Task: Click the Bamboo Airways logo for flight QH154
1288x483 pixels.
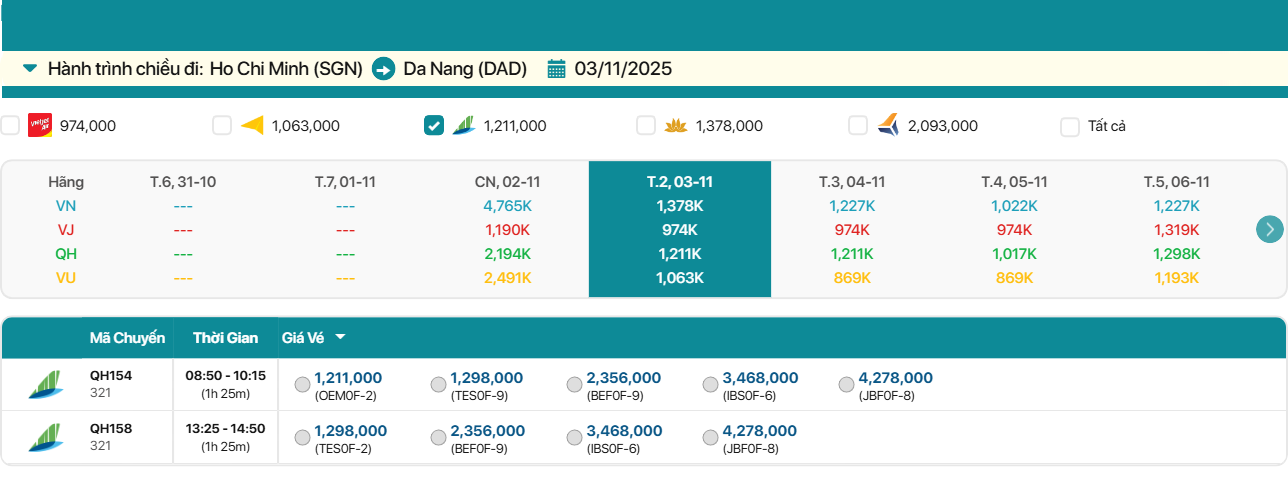Action: pos(43,384)
